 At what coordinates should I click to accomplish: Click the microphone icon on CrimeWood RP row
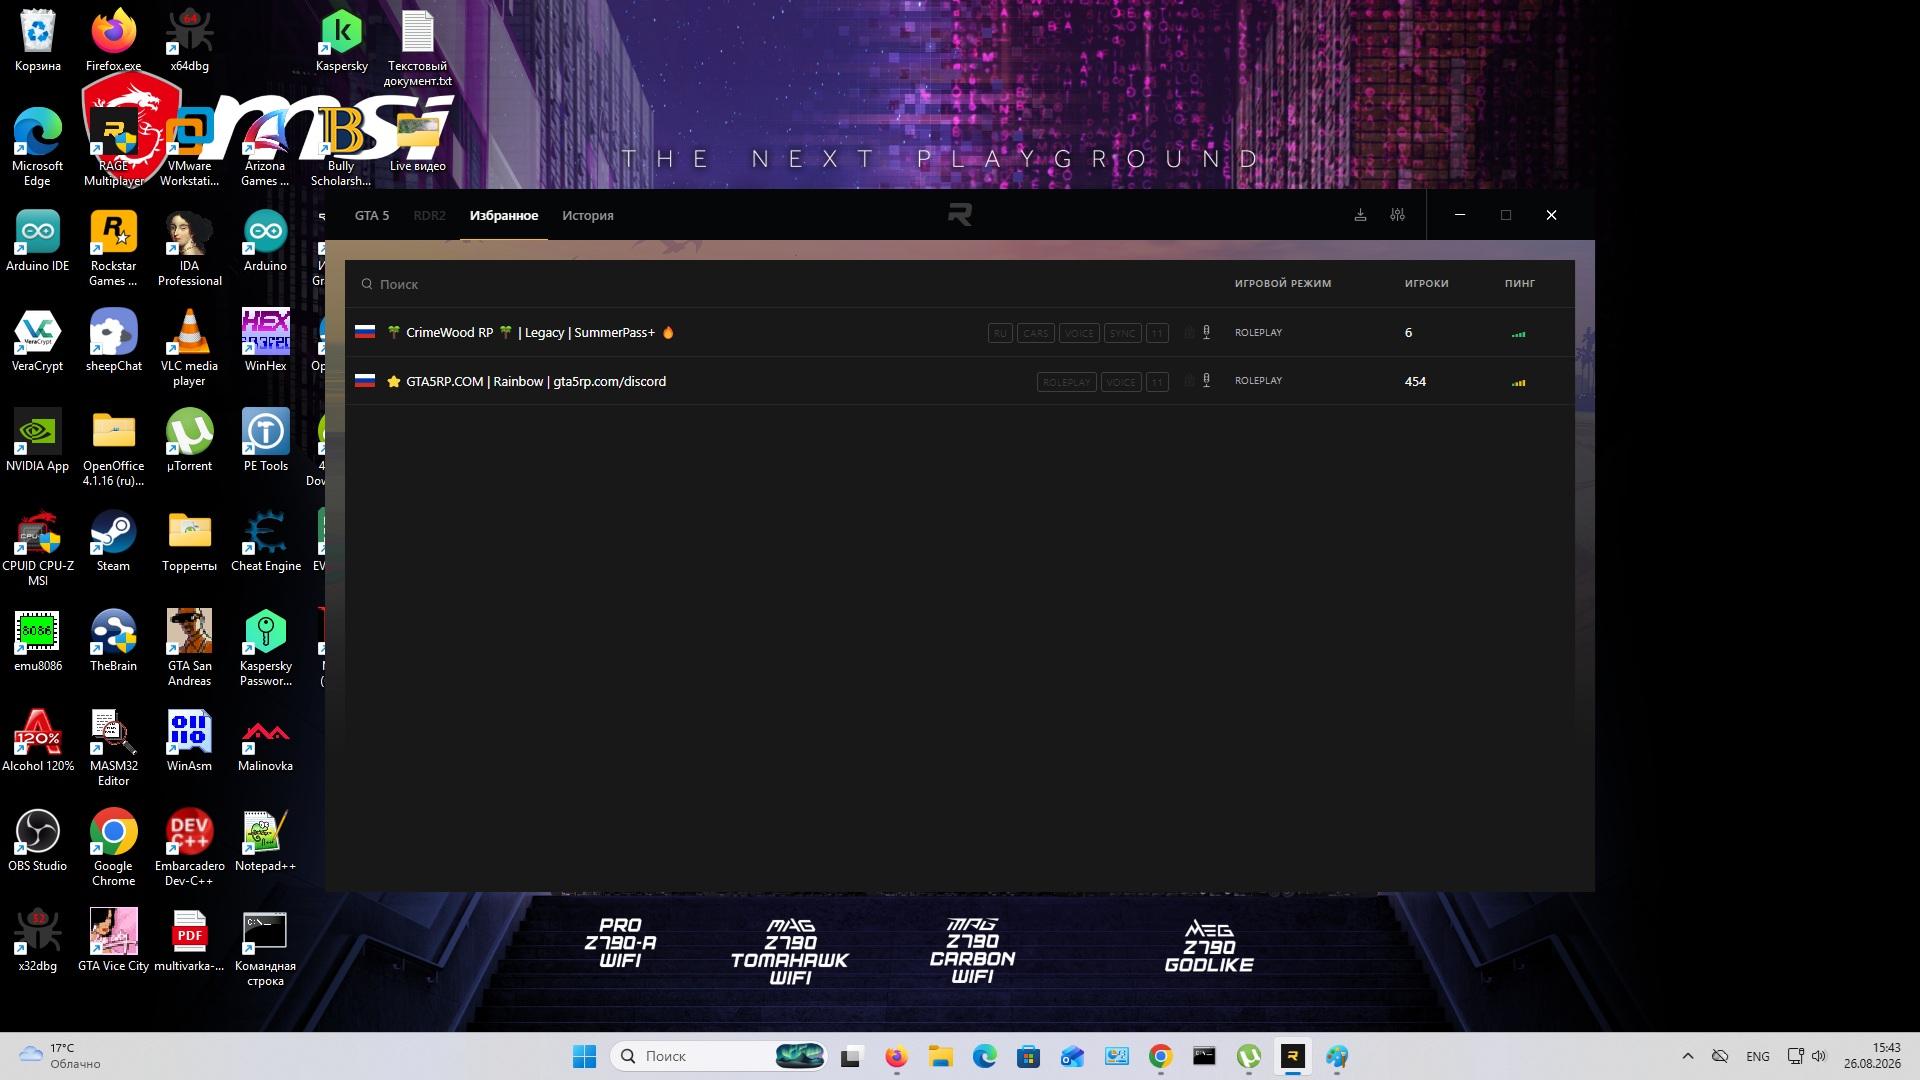(x=1207, y=332)
